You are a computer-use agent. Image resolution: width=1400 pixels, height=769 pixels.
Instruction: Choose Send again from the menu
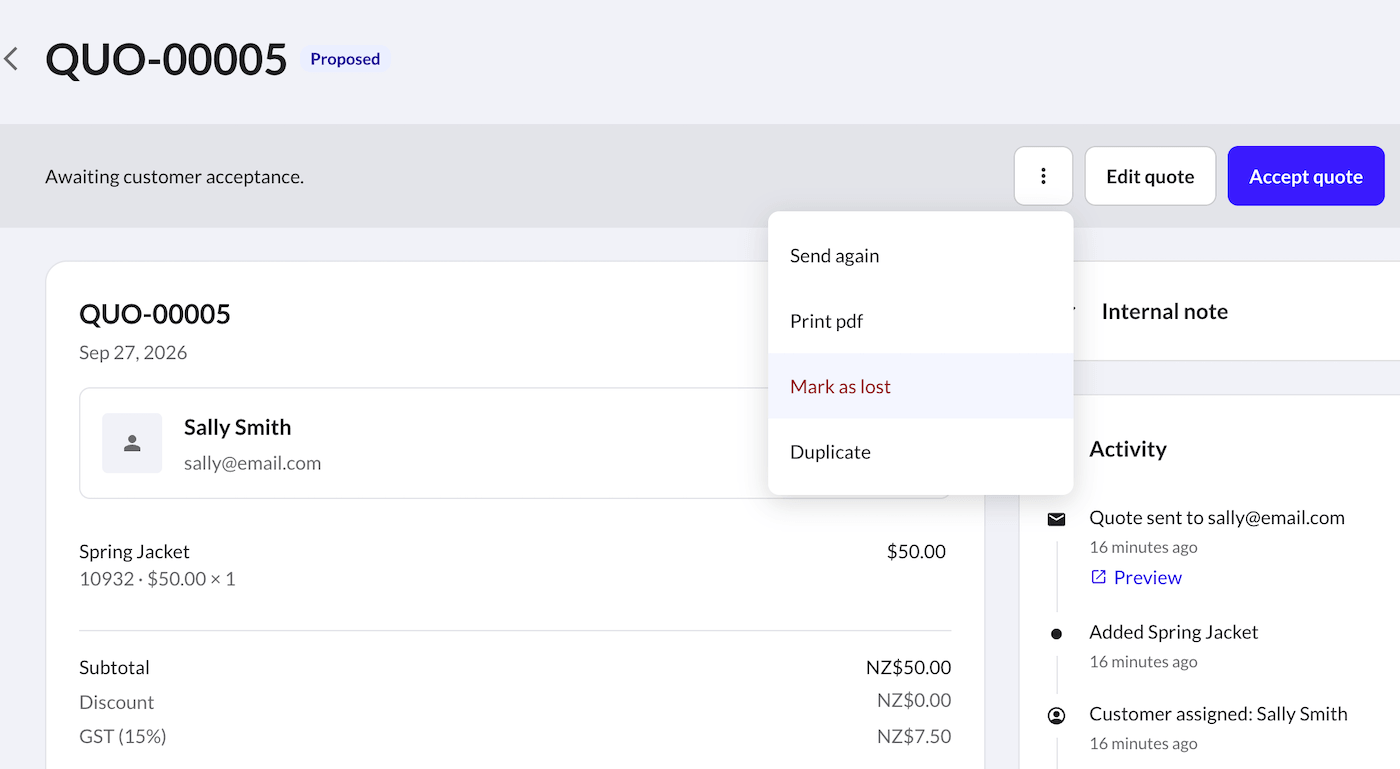[x=920, y=256]
